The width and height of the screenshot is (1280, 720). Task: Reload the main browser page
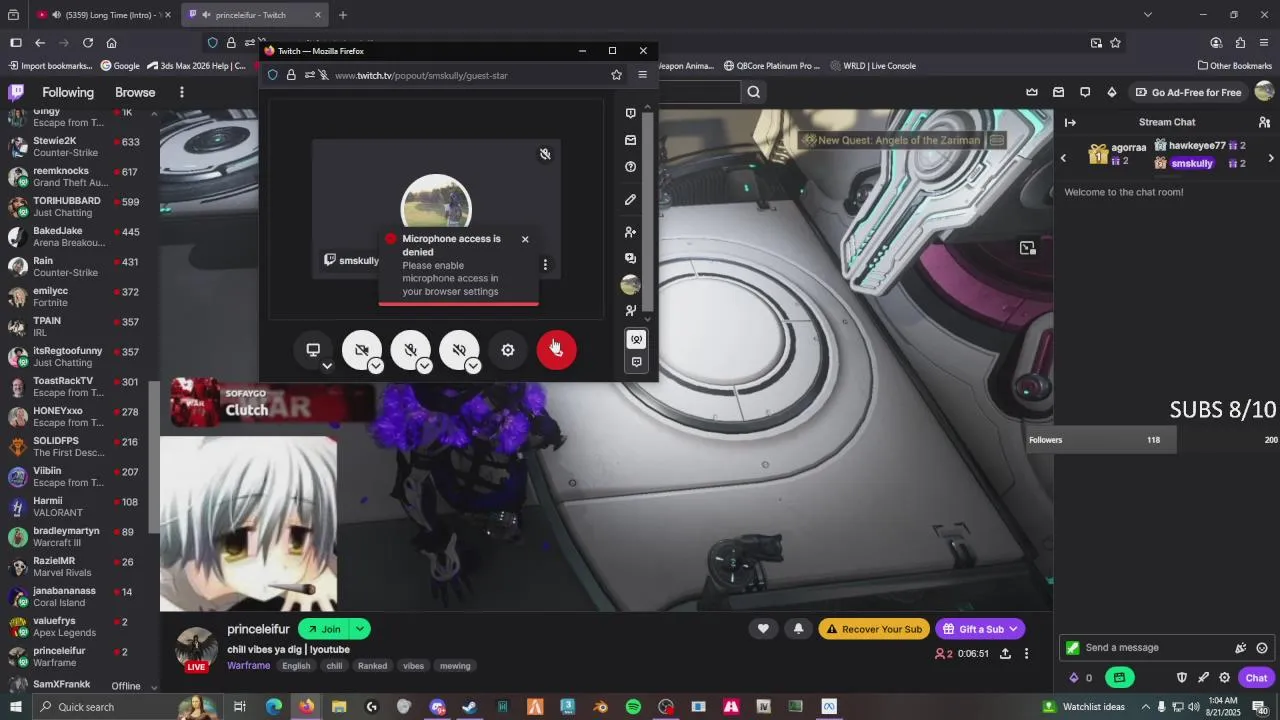(88, 43)
